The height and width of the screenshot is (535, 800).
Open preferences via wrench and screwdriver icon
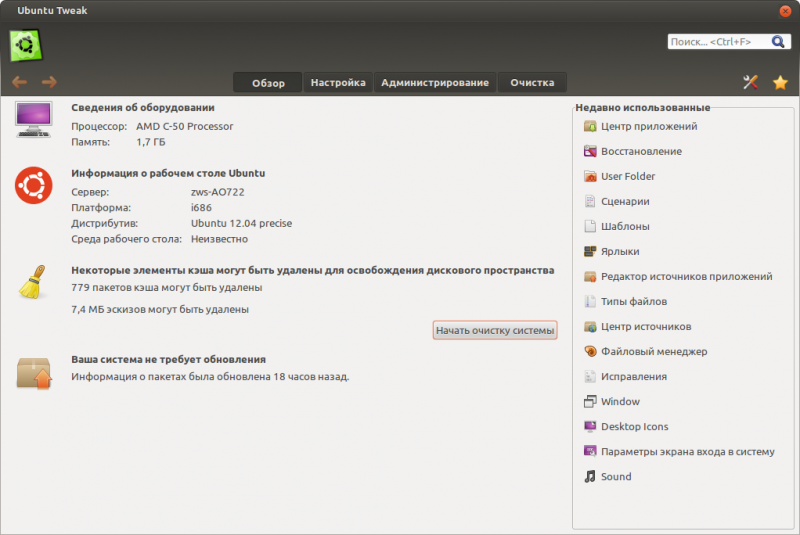click(x=750, y=82)
